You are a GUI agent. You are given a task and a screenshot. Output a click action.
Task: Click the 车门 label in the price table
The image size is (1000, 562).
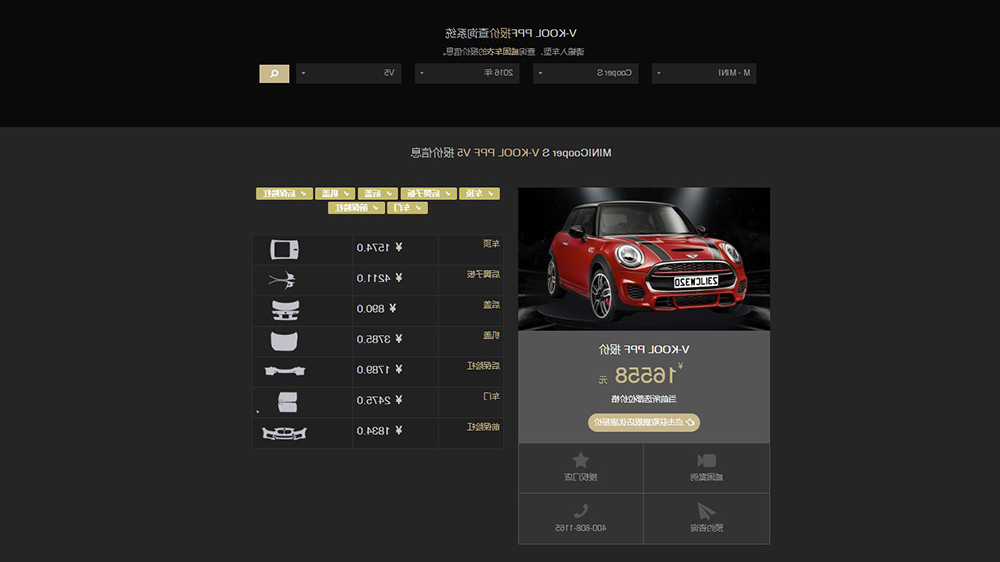click(491, 397)
